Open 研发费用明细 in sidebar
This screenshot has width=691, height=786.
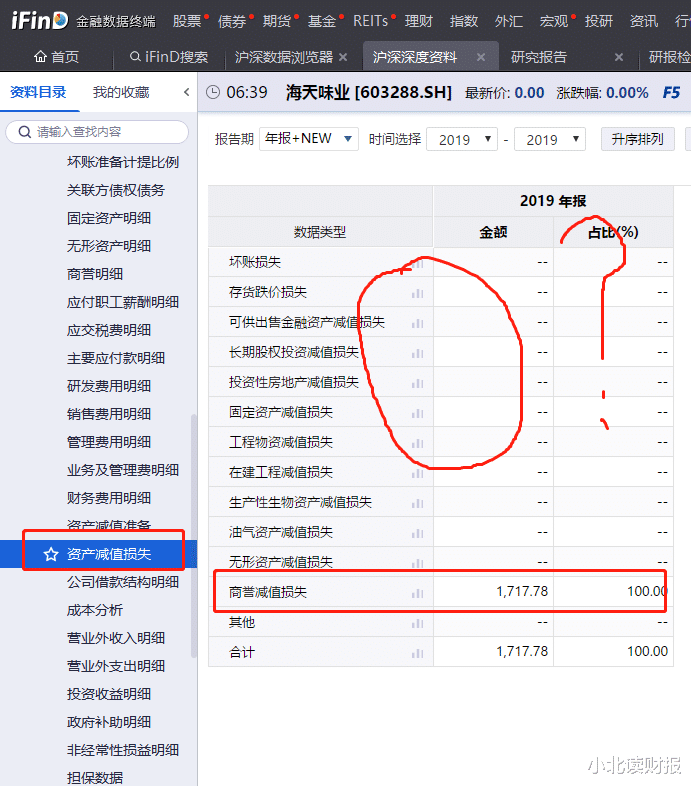point(109,386)
